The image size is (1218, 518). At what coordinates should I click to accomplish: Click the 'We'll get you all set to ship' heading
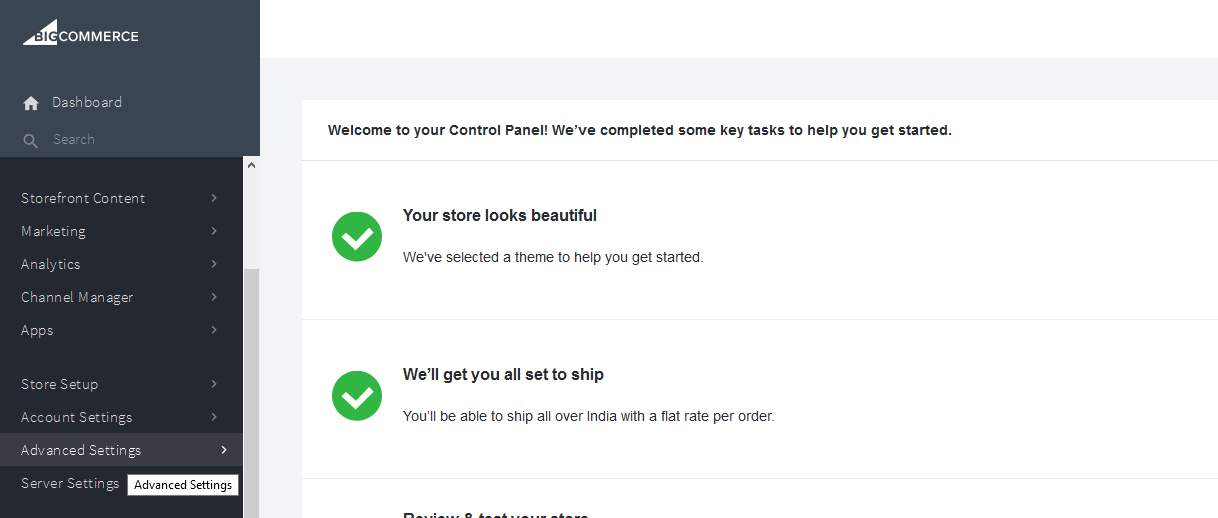tap(503, 374)
